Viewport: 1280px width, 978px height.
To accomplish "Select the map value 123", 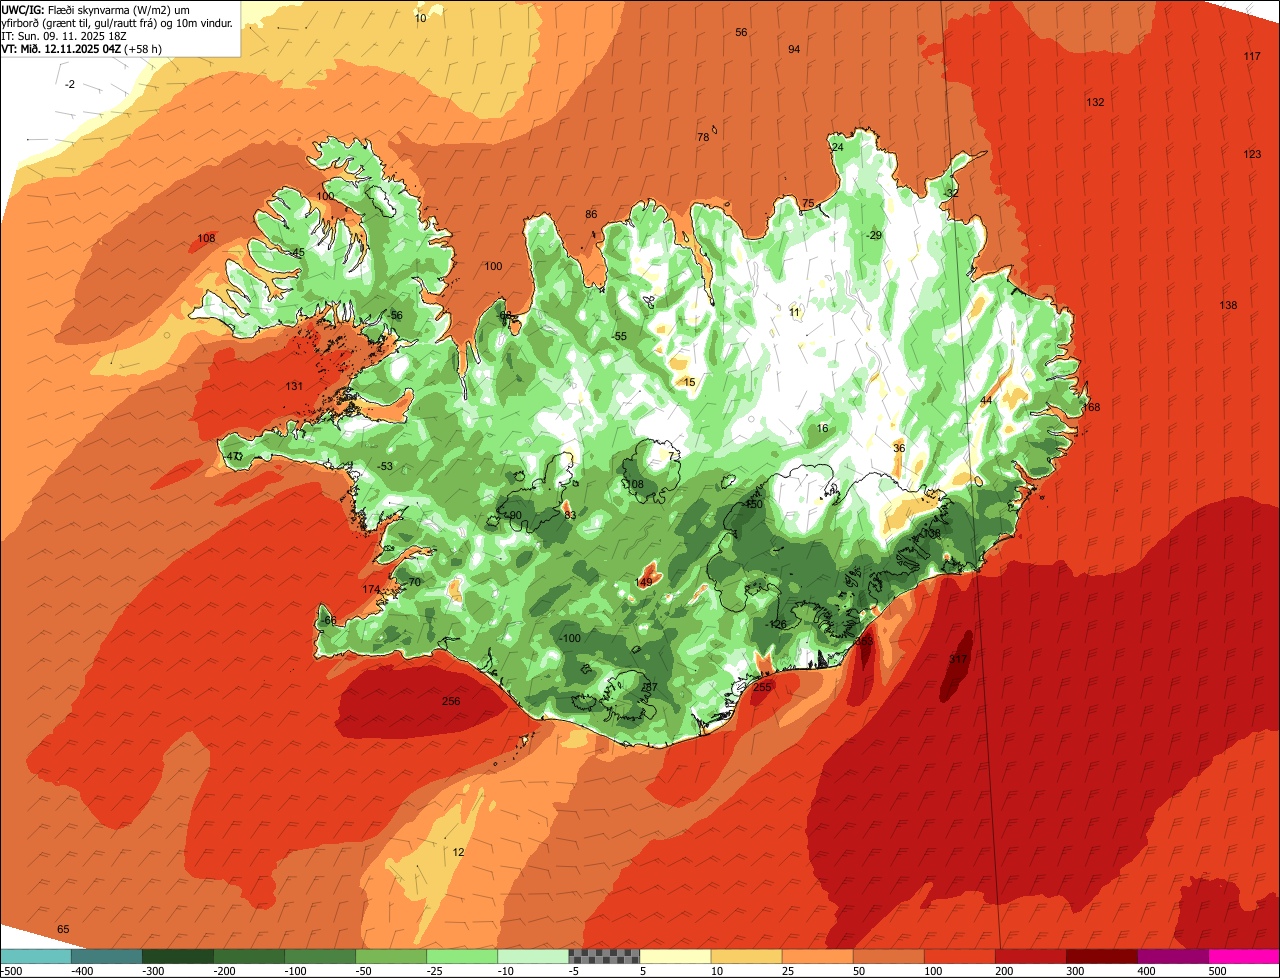I will 1253,154.
